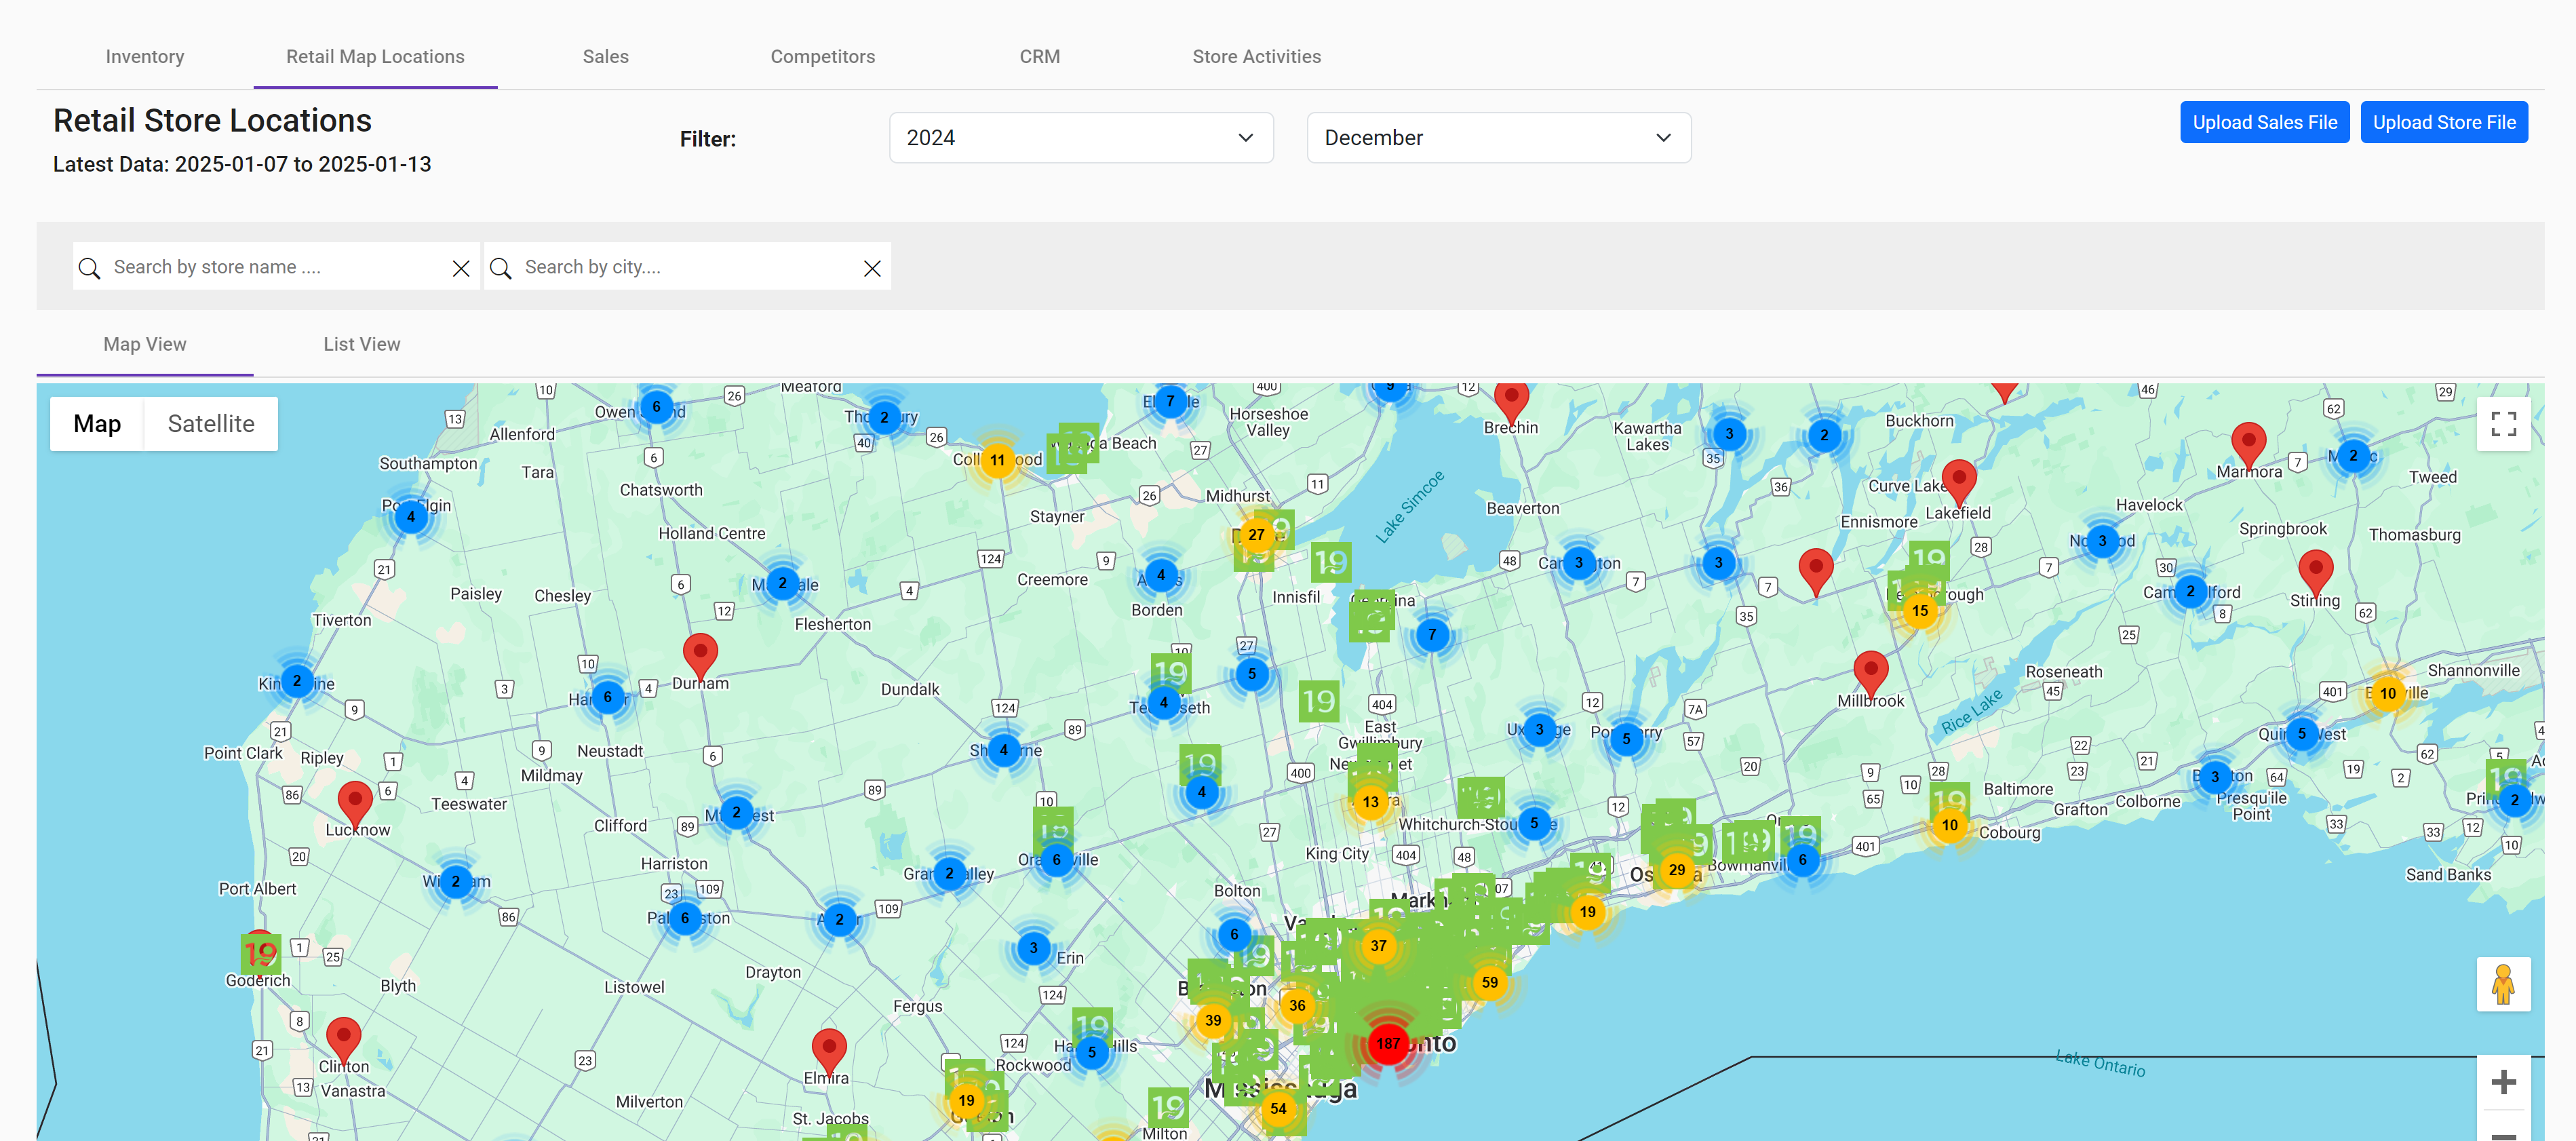Select the Map base layer toggle
This screenshot has height=1141, width=2576.
pyautogui.click(x=97, y=423)
